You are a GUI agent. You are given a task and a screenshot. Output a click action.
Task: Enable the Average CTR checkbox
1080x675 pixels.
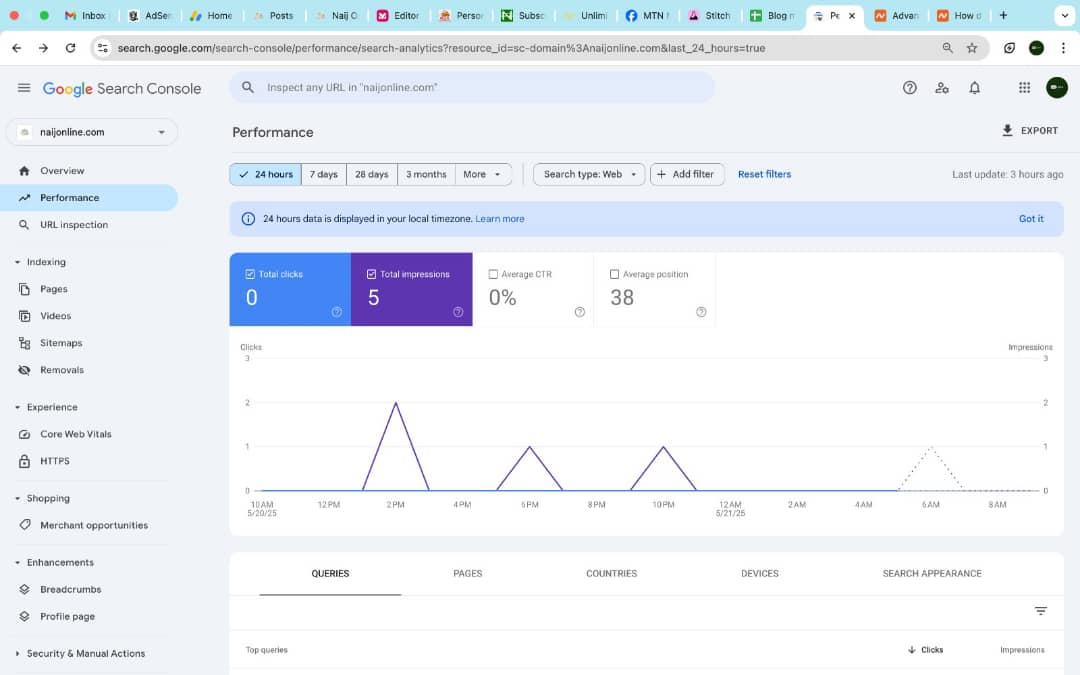[x=493, y=274]
